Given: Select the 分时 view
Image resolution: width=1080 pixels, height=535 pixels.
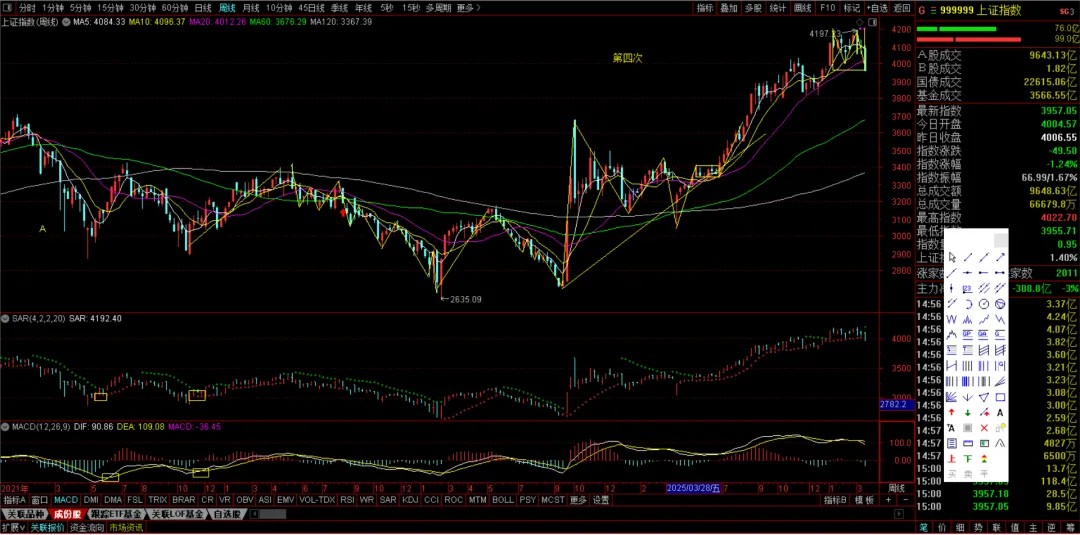Looking at the screenshot, I should (x=27, y=8).
